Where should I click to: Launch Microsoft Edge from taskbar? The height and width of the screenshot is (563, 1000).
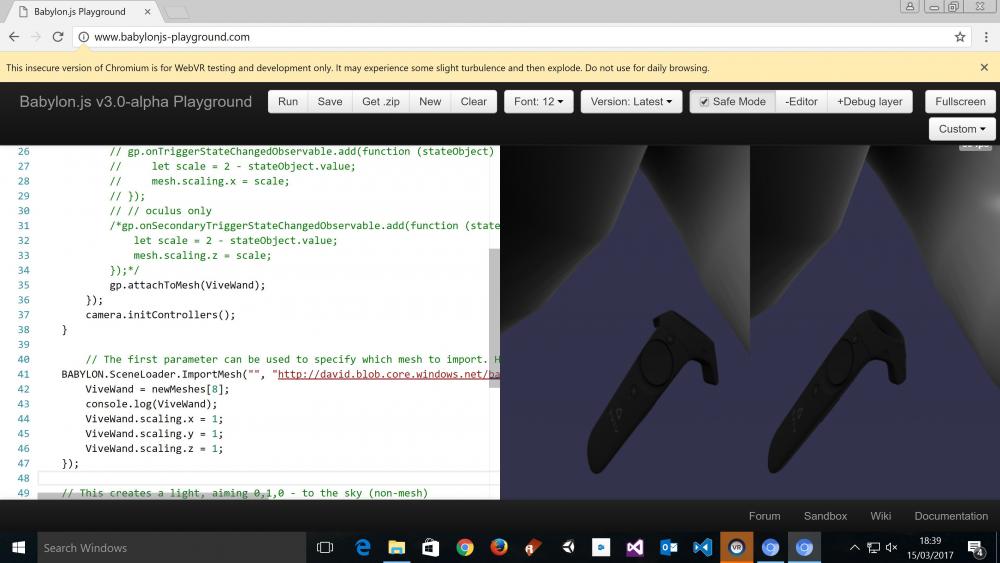click(363, 548)
